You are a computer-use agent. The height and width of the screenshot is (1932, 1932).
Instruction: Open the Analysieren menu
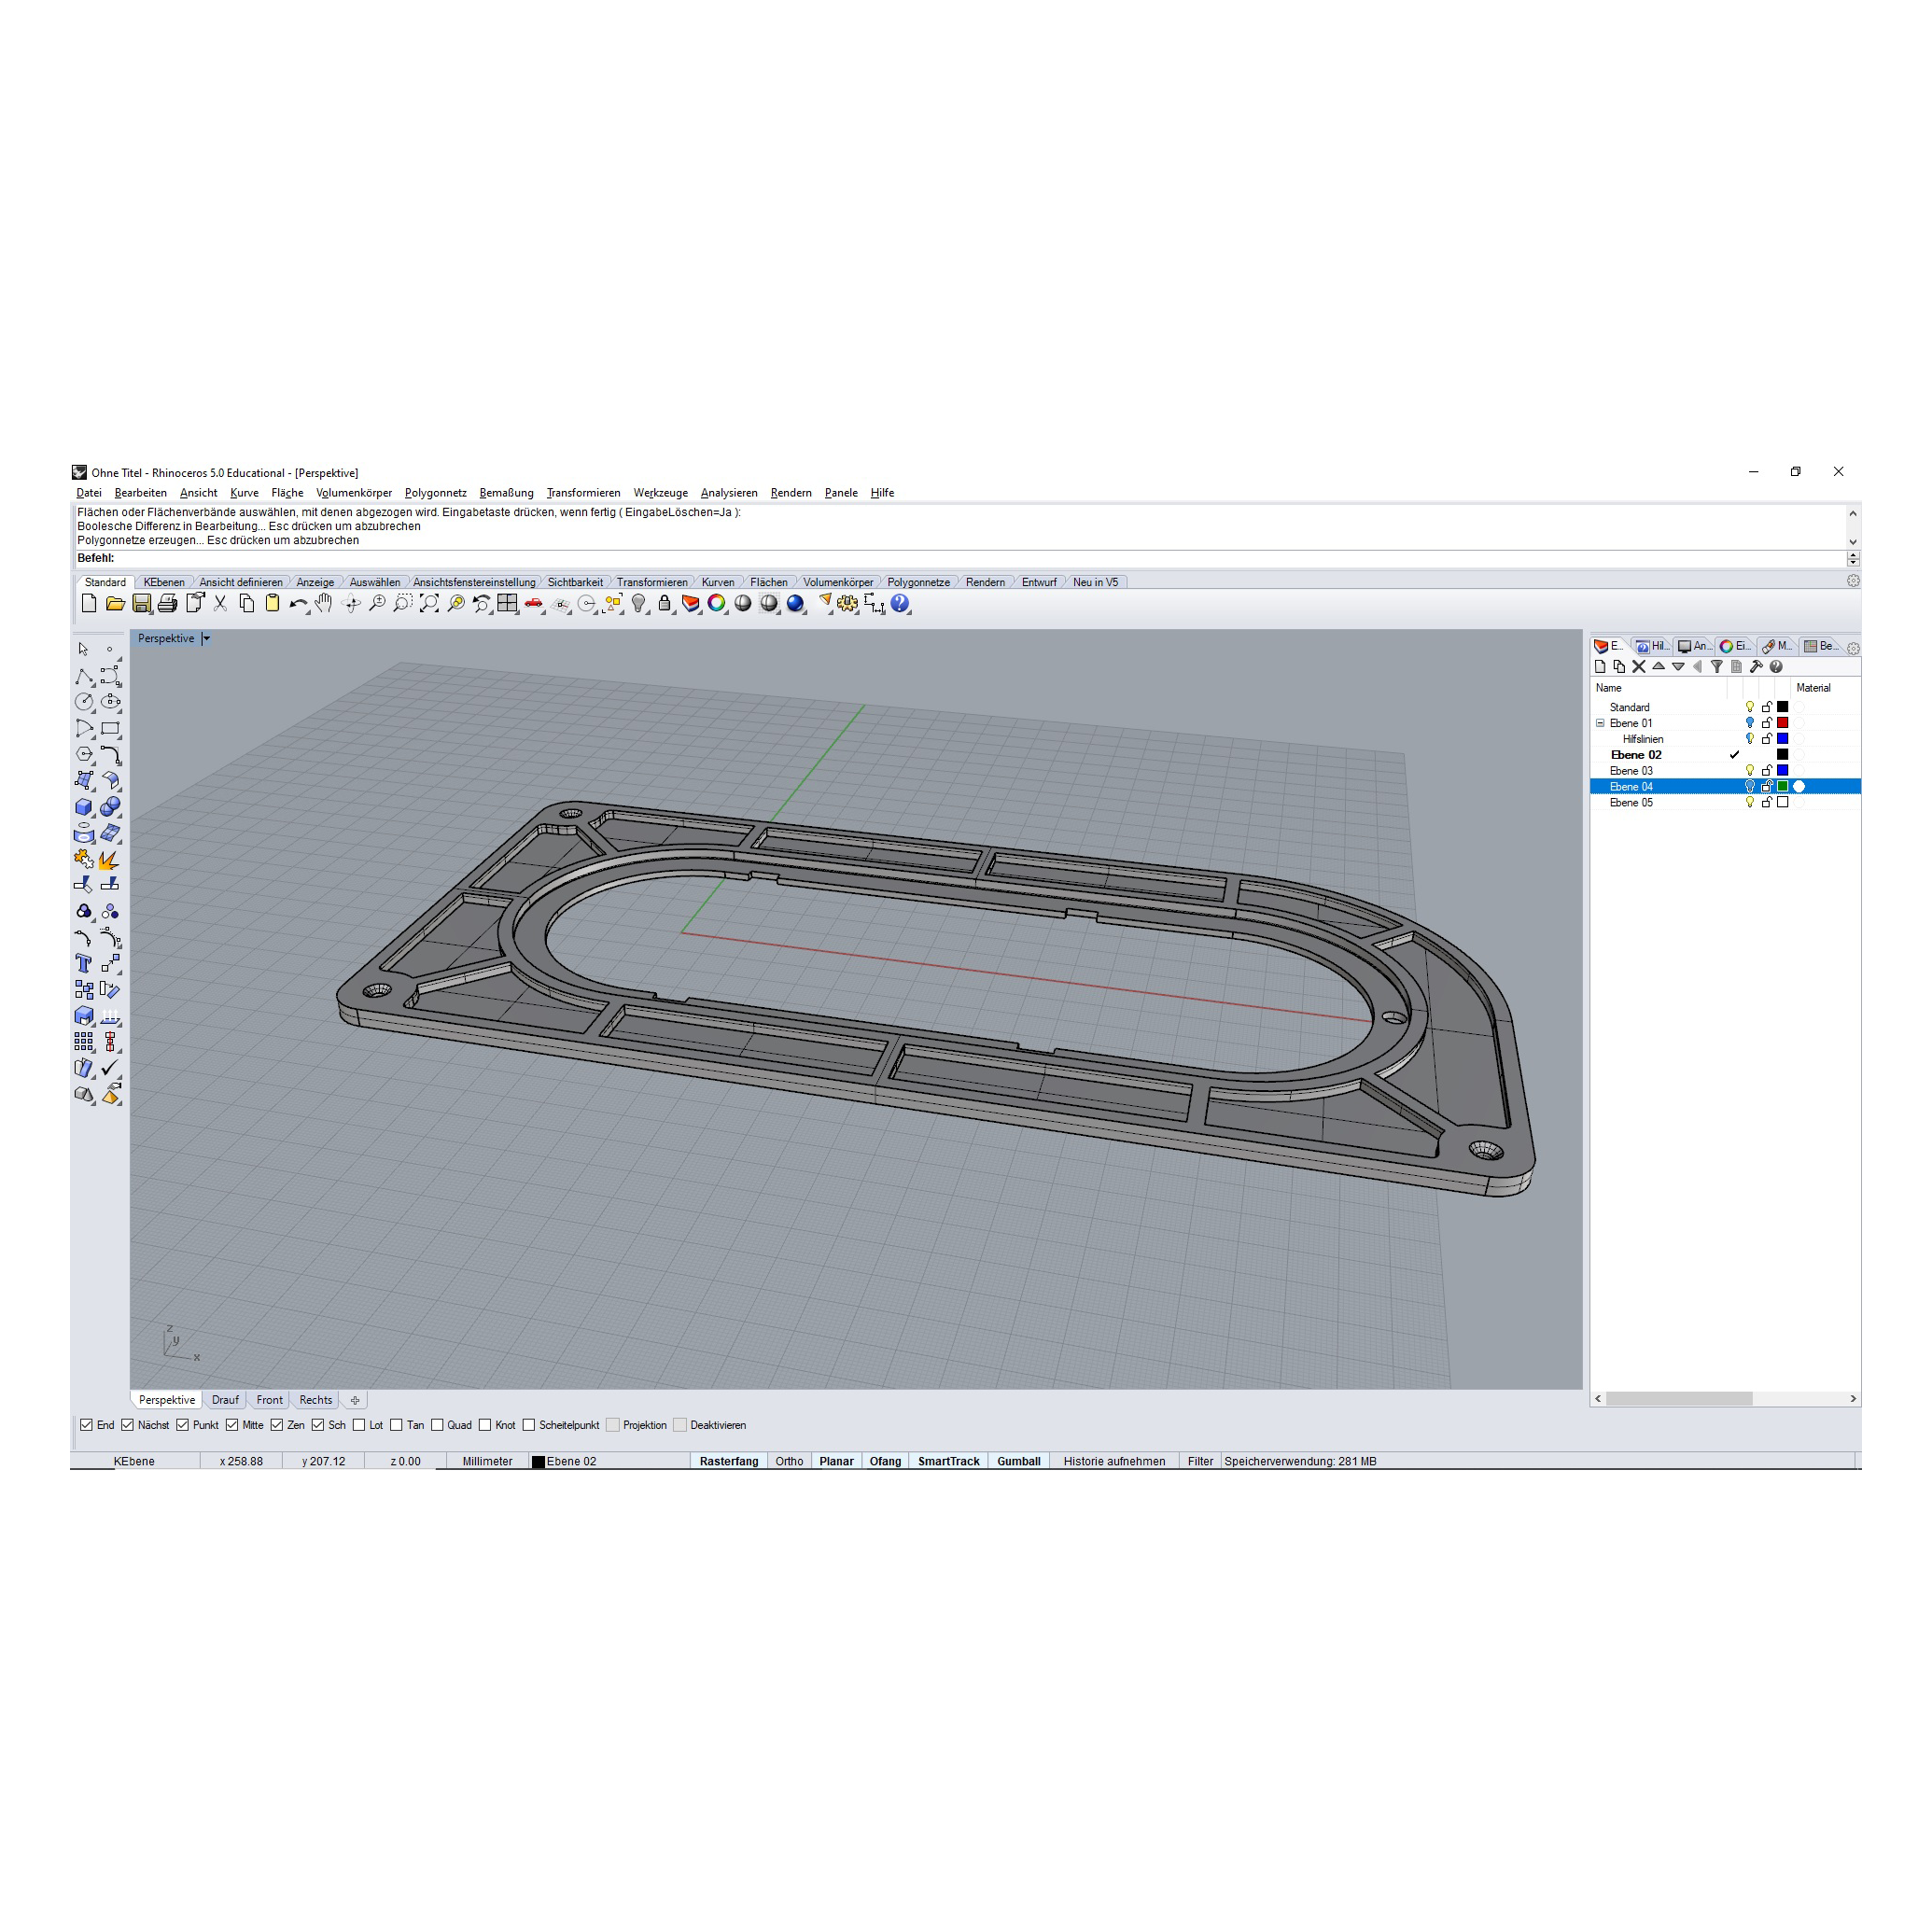pos(729,493)
